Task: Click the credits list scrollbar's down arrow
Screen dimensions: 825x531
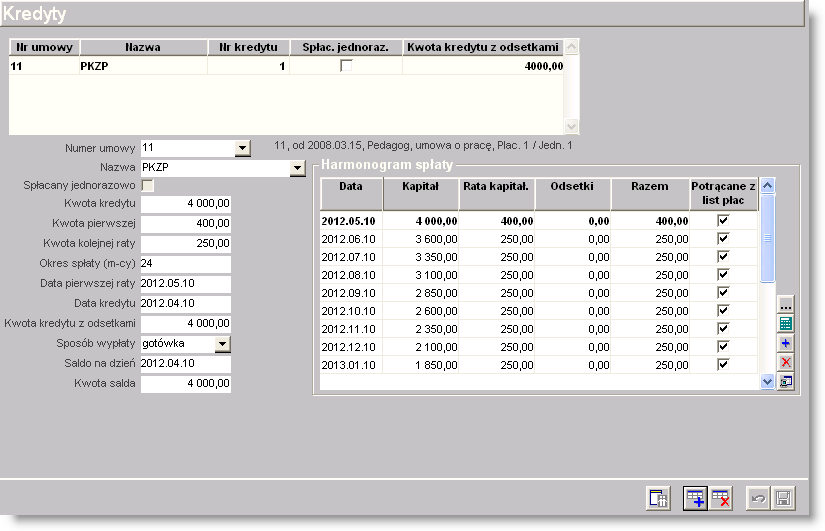Action: click(571, 126)
